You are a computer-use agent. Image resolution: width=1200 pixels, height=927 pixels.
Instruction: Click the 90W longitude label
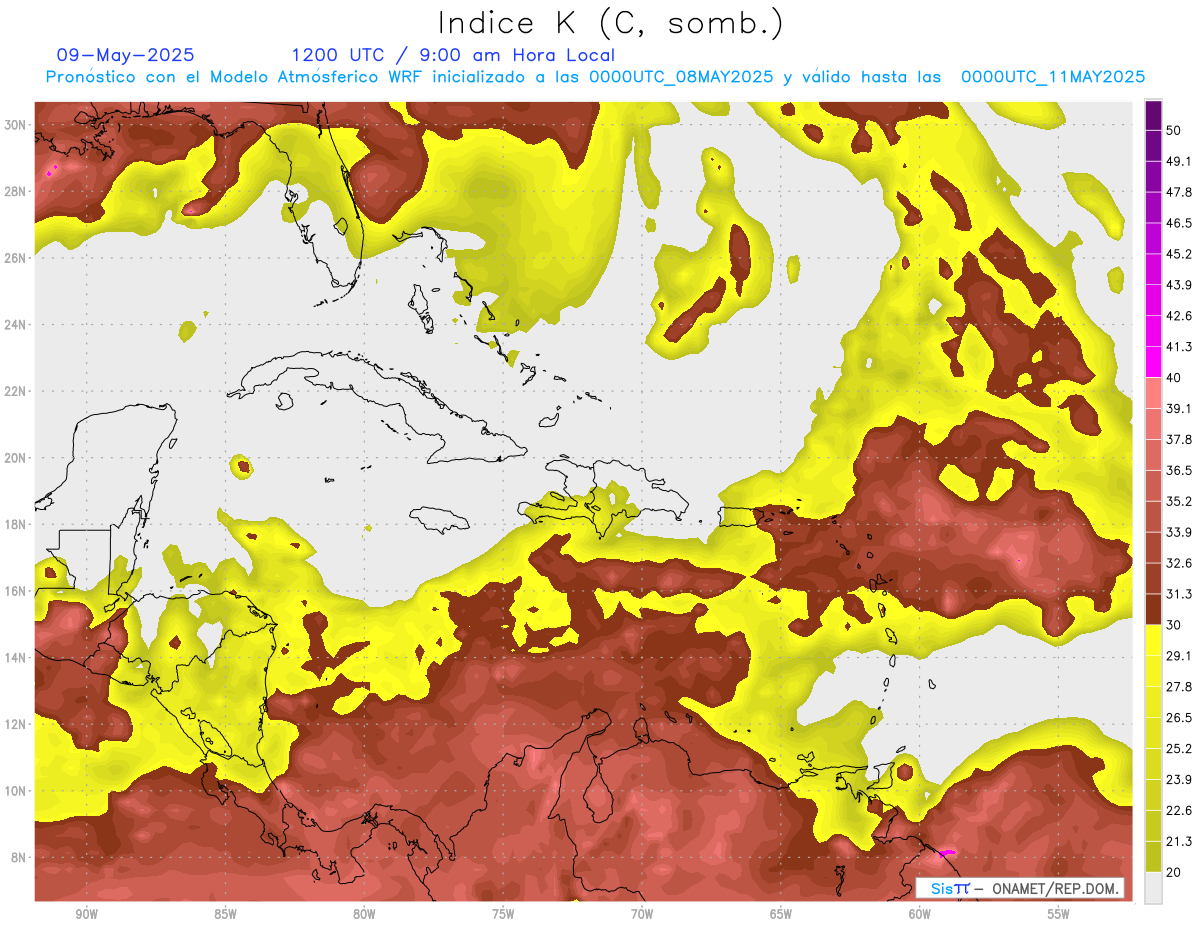point(87,914)
